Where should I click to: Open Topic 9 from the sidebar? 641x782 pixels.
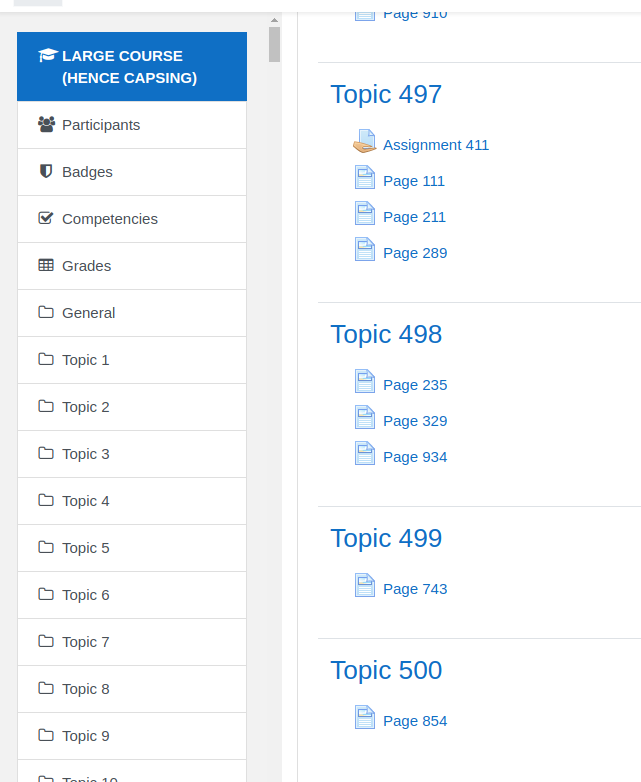[x=132, y=736]
